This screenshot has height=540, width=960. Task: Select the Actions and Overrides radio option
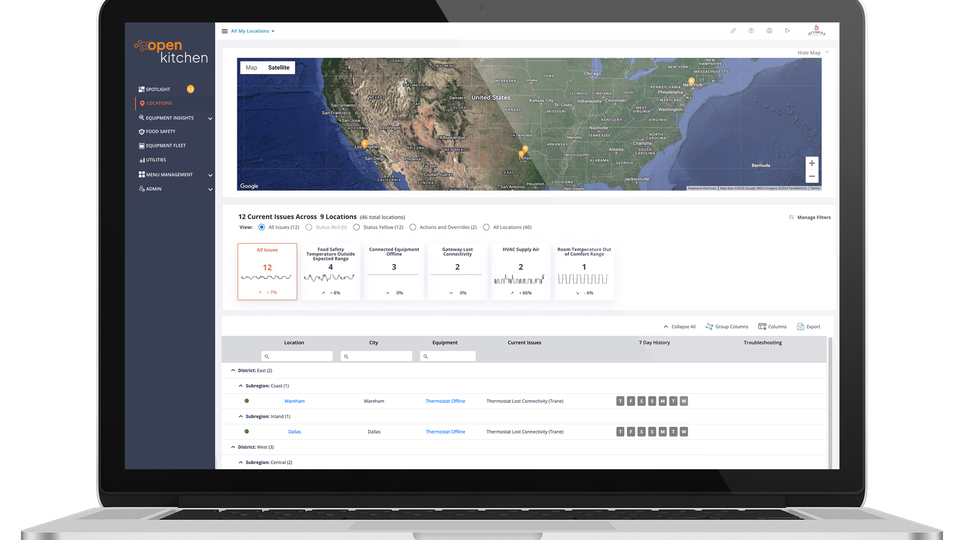pos(413,227)
